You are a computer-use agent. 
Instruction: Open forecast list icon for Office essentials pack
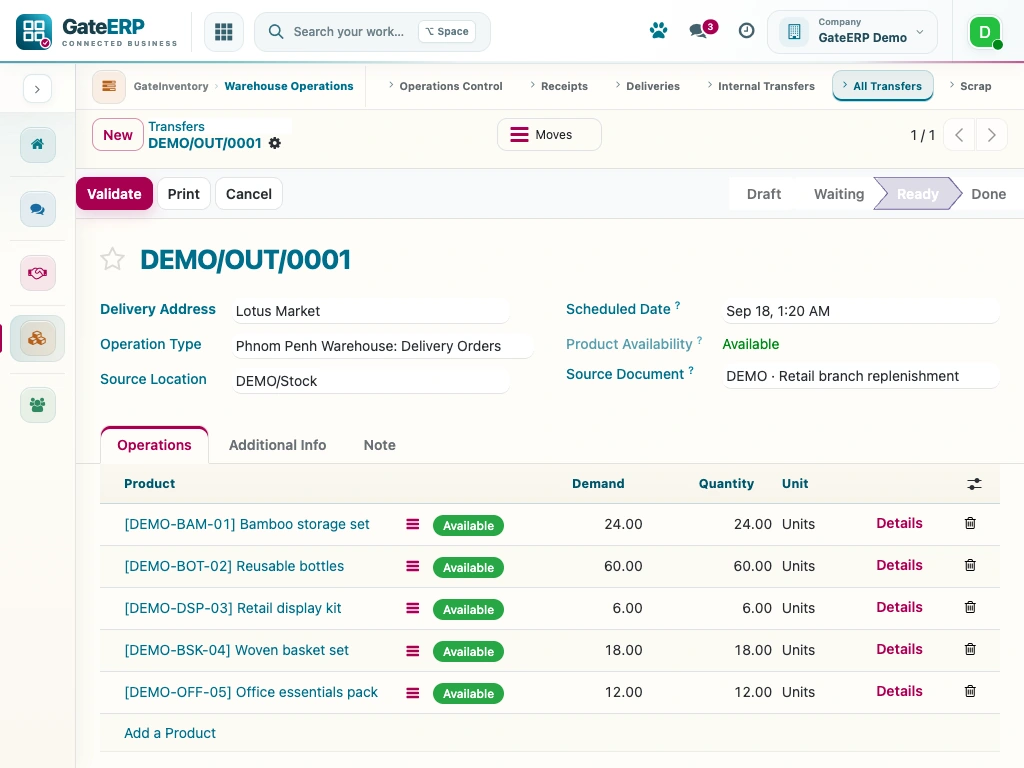coord(413,693)
